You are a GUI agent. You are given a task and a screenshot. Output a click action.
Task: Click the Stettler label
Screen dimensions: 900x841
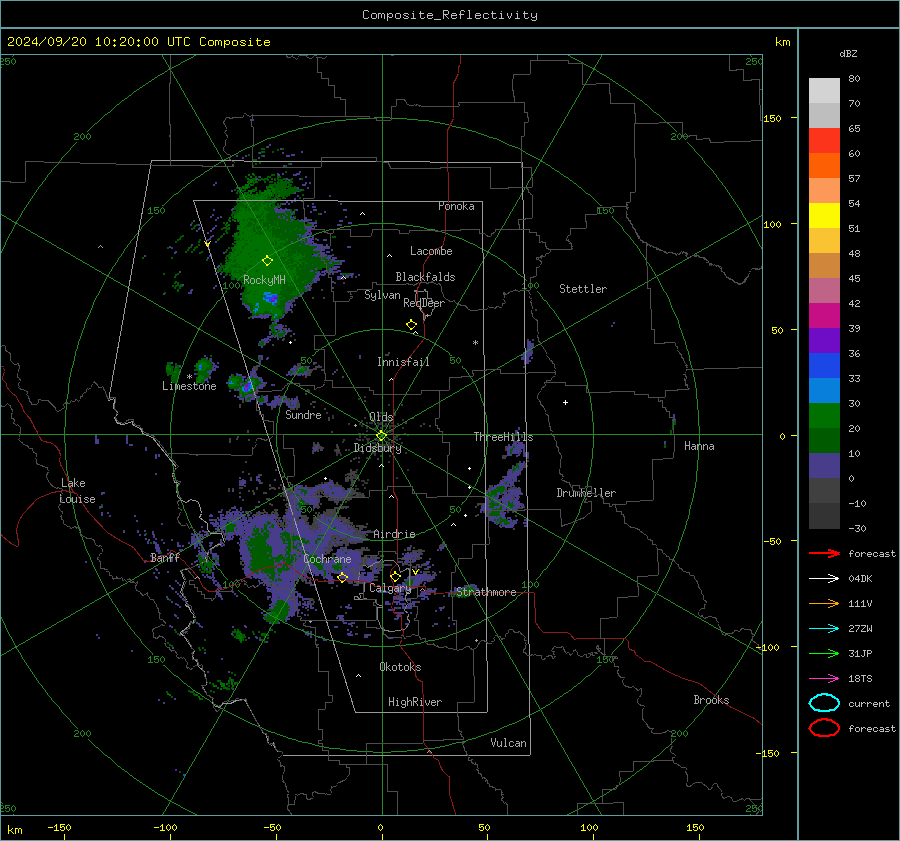coord(583,289)
